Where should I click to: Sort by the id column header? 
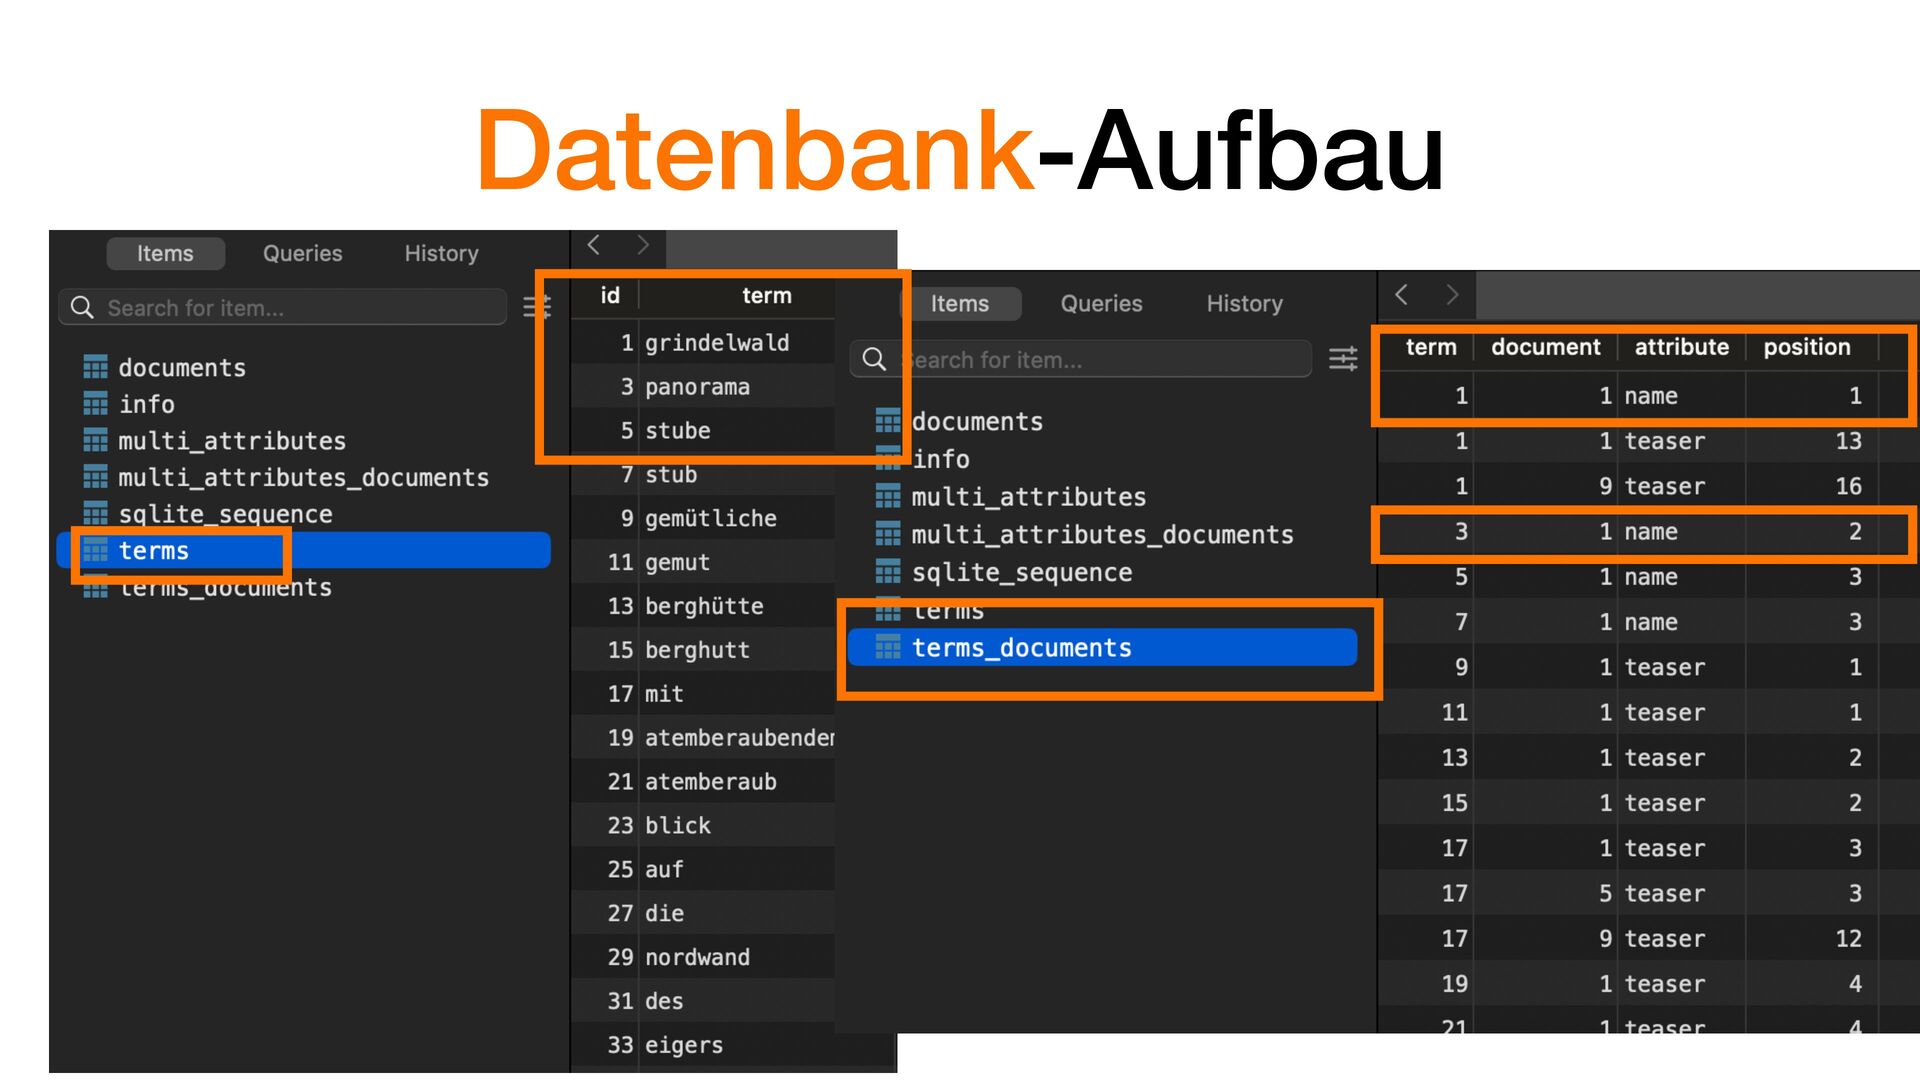[x=609, y=295]
